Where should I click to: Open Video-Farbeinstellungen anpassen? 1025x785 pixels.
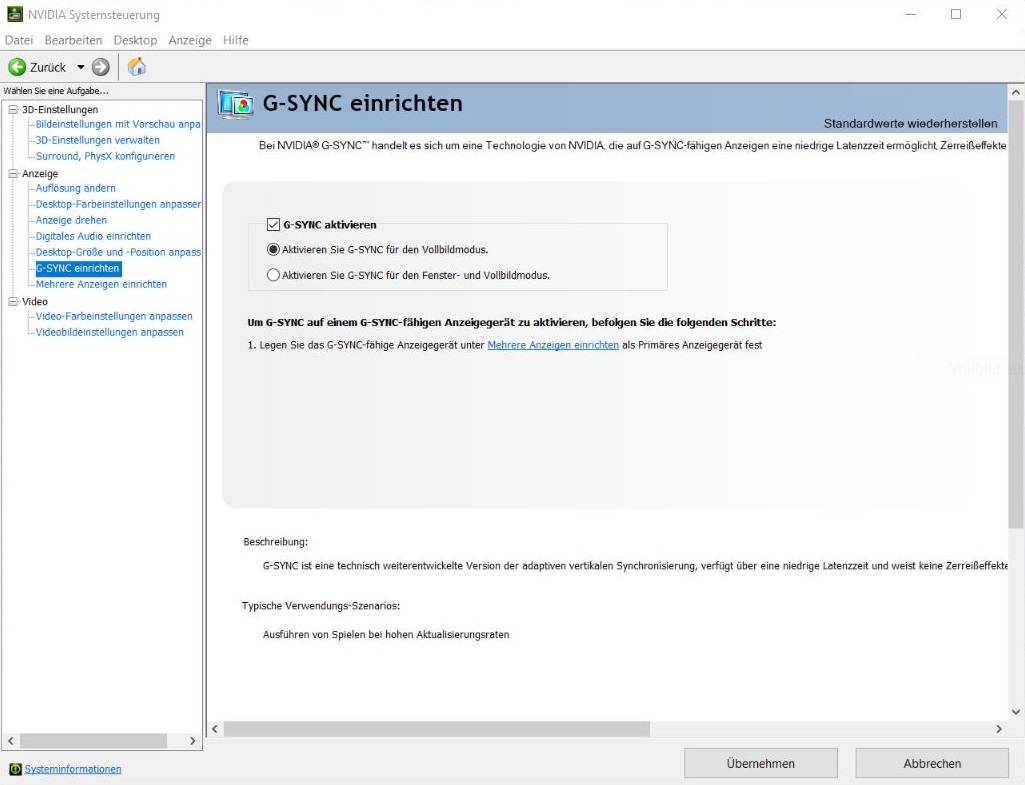(x=114, y=316)
